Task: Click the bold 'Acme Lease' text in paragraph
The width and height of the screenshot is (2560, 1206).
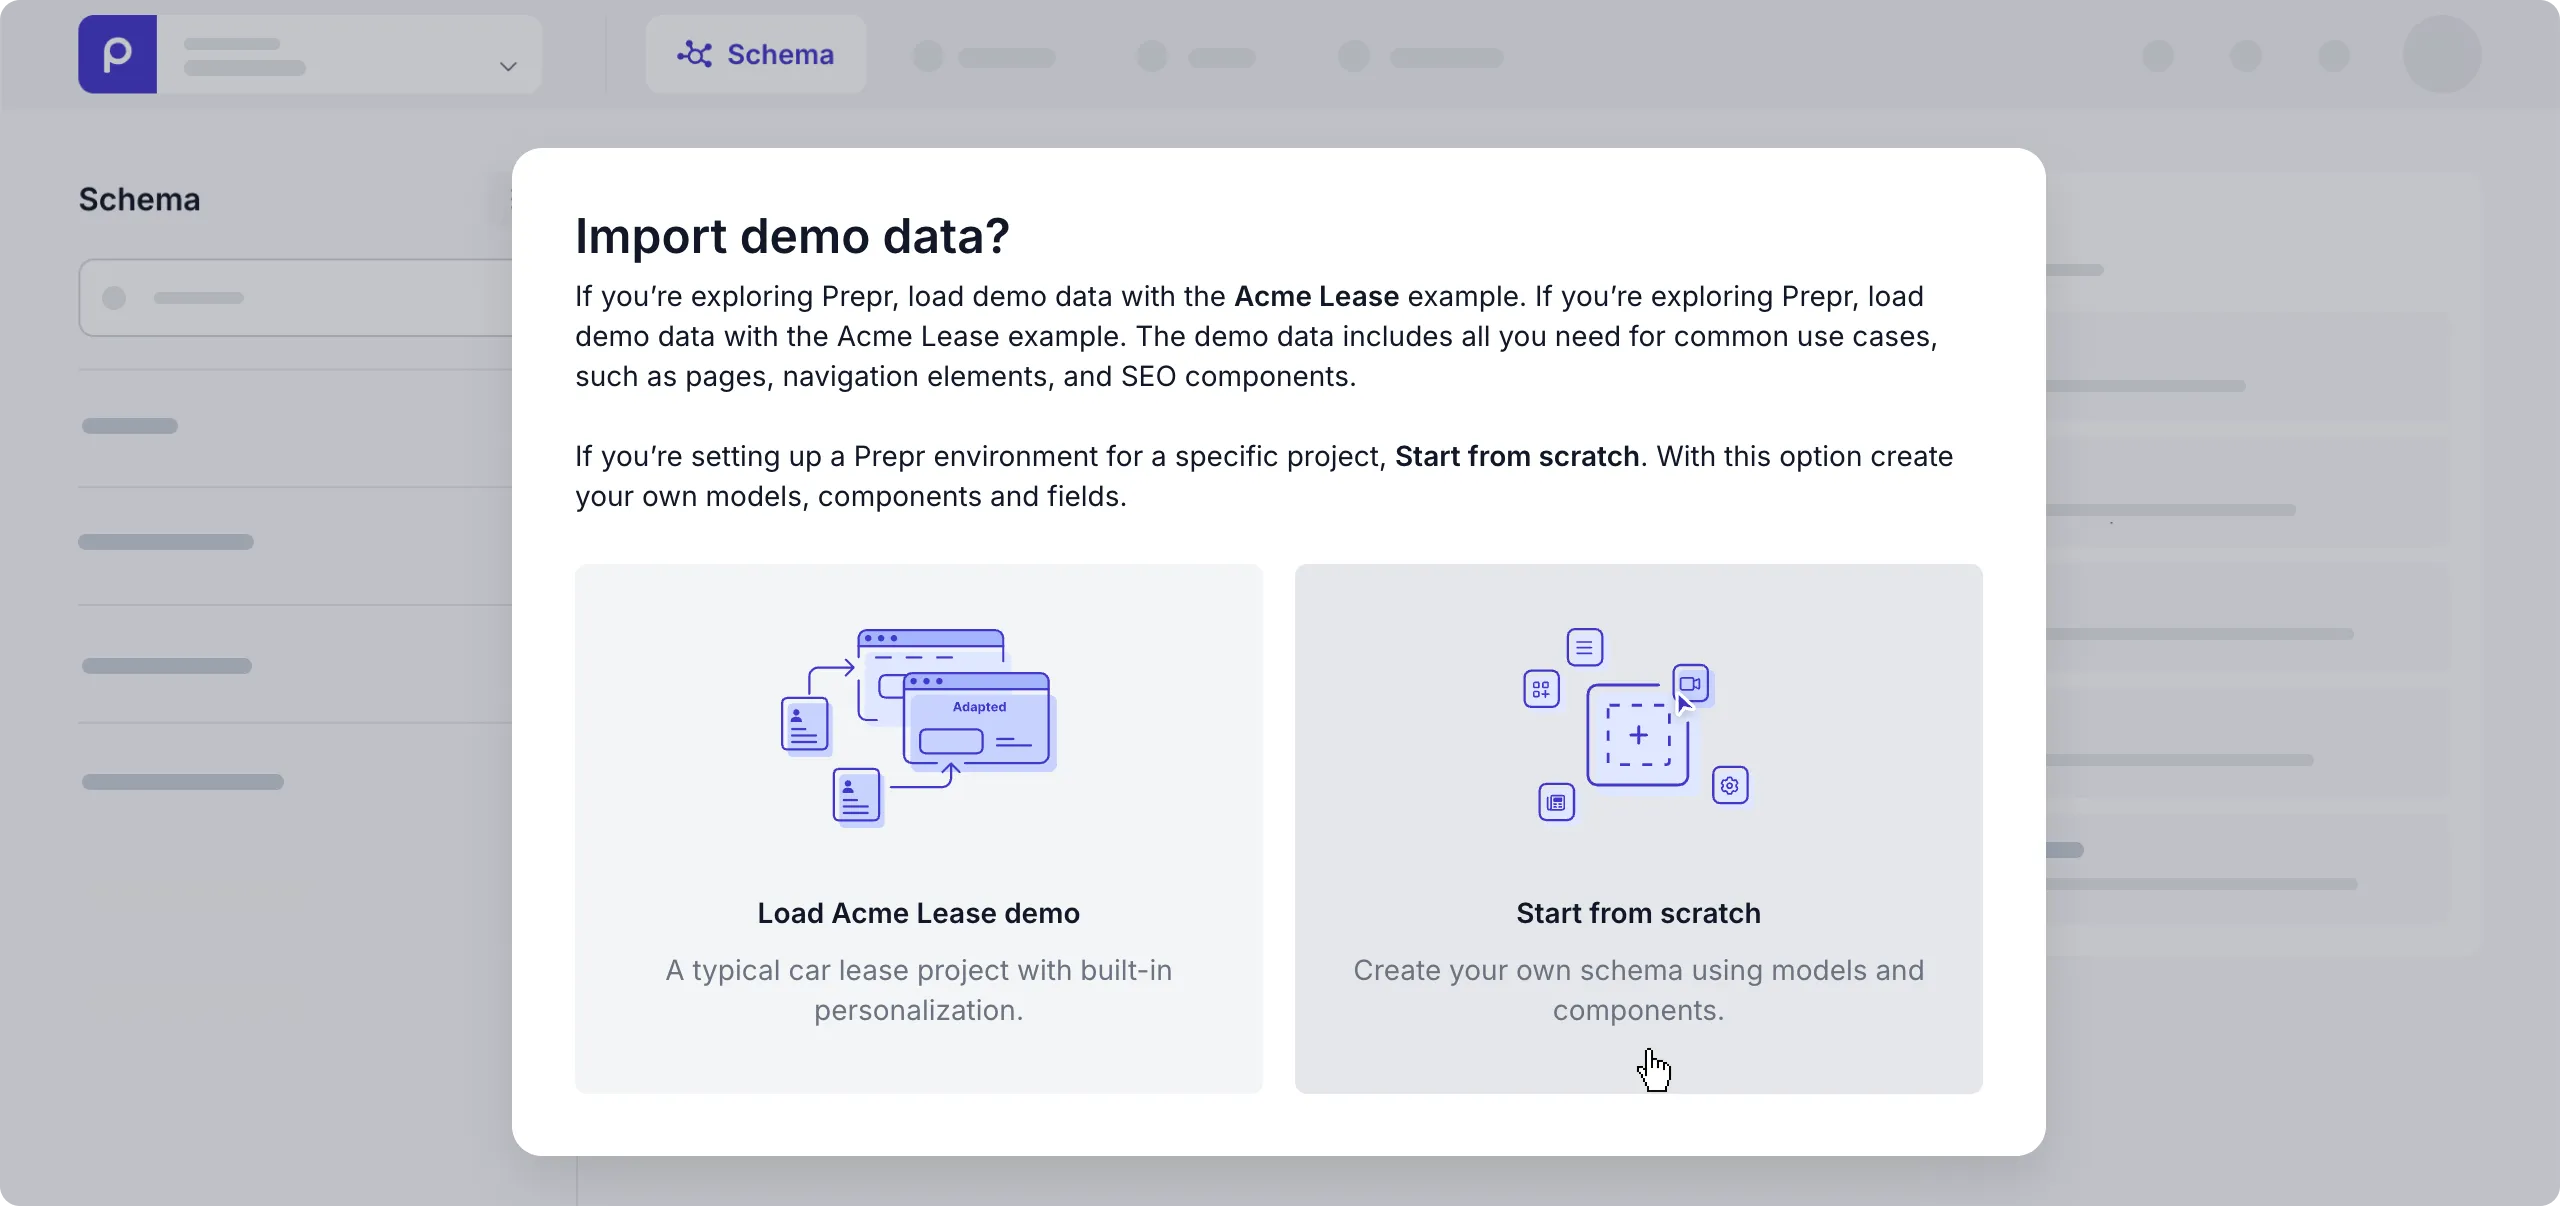Action: (1316, 296)
